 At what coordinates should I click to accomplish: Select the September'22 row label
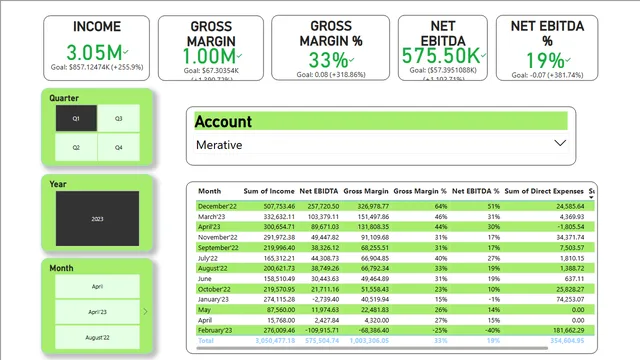218,248
